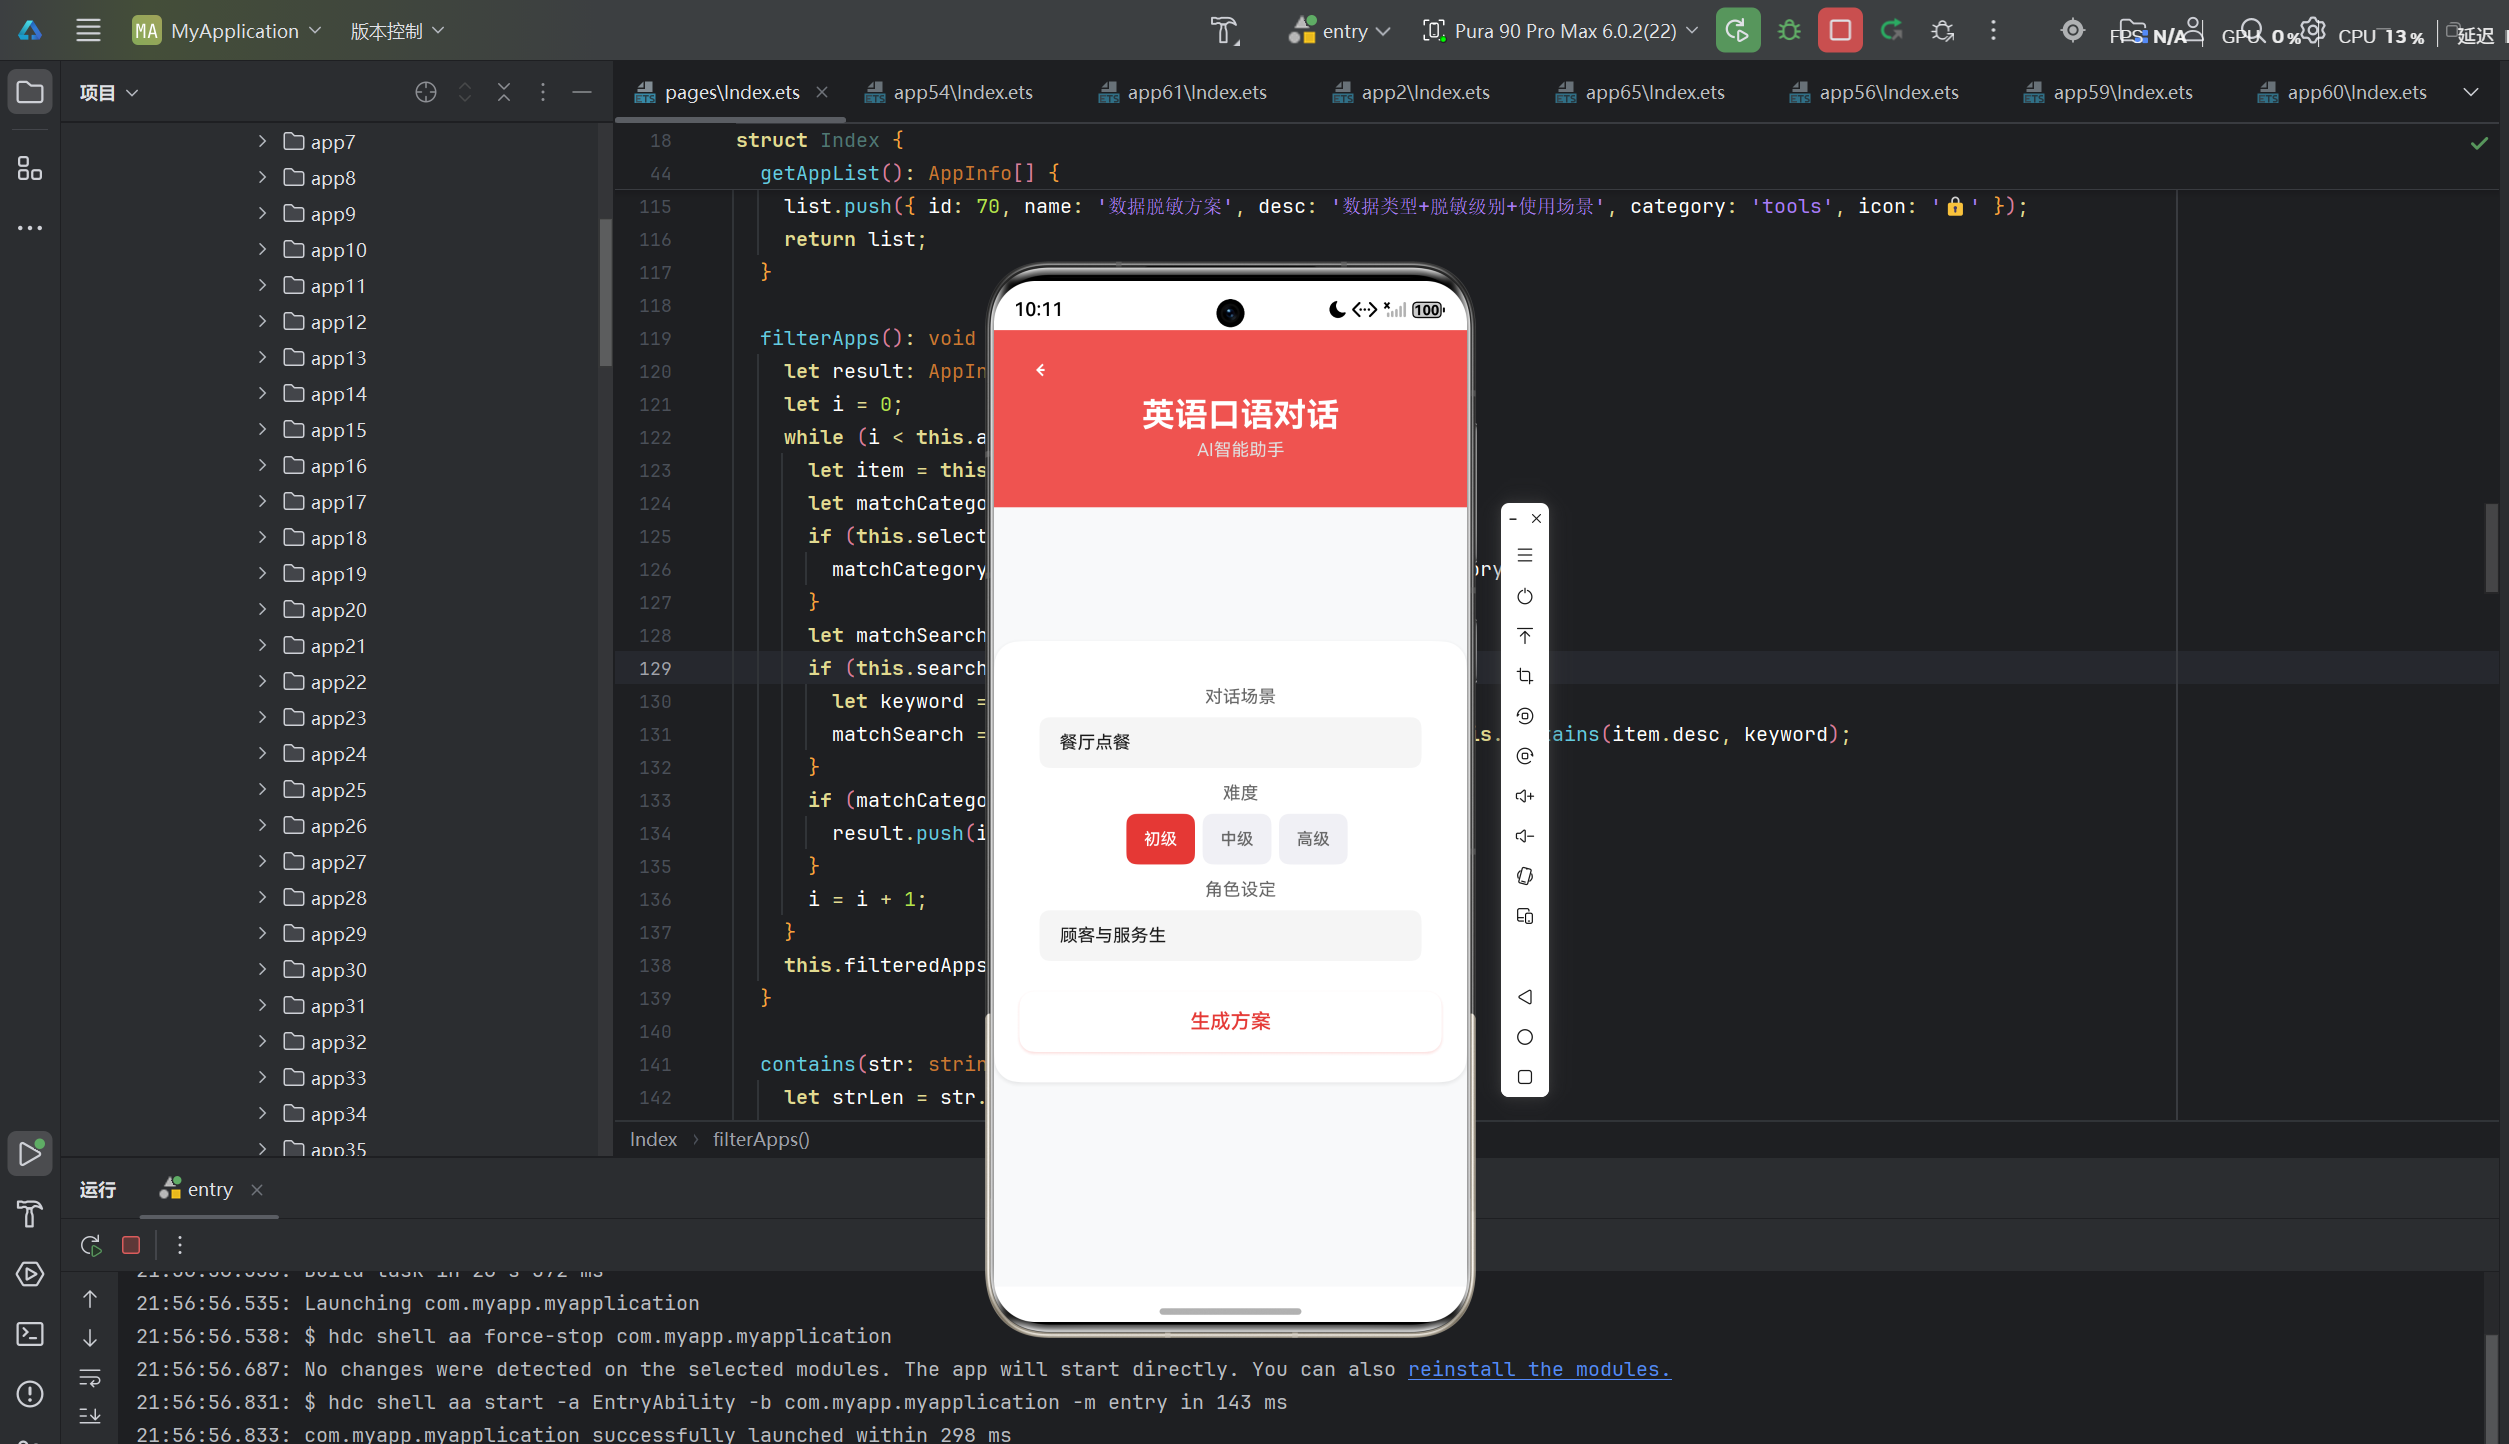The width and height of the screenshot is (2509, 1444).
Task: Switch to app54\Index.ets tab
Action: [x=948, y=92]
